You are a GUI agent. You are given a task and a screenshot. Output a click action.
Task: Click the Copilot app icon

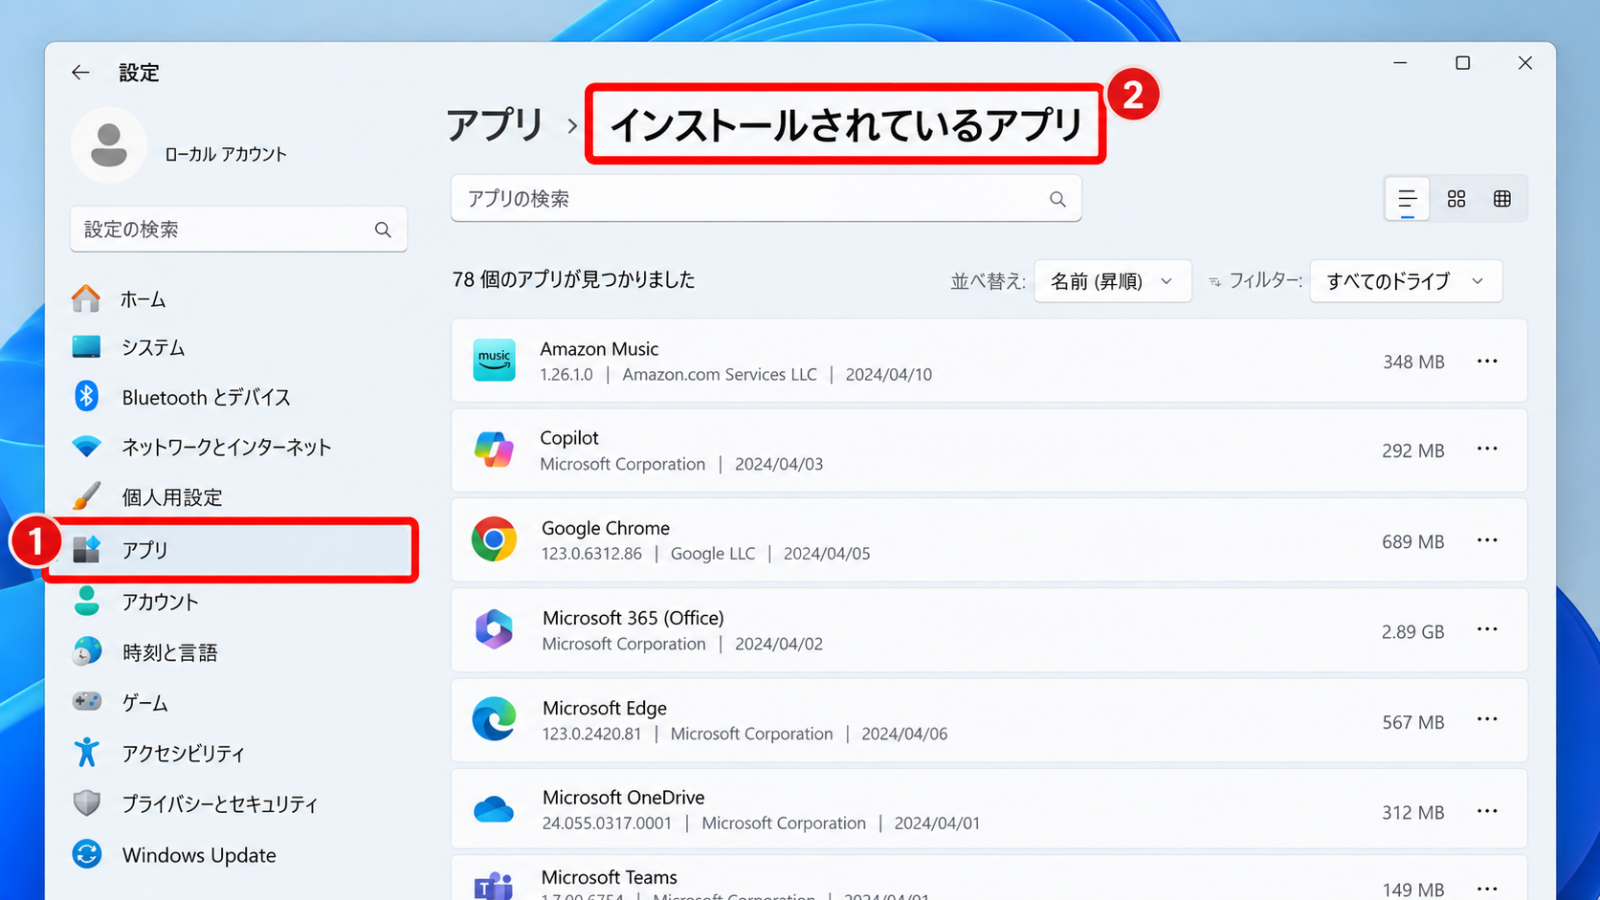(x=494, y=450)
